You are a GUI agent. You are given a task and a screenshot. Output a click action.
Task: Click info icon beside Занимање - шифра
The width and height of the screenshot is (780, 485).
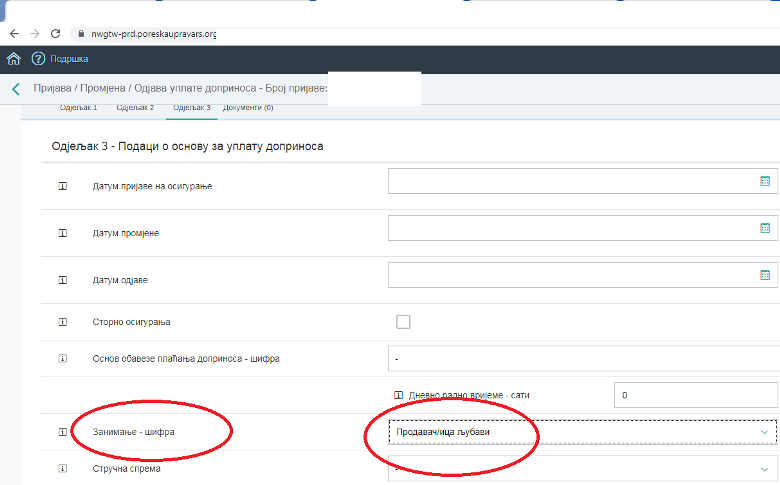click(62, 432)
